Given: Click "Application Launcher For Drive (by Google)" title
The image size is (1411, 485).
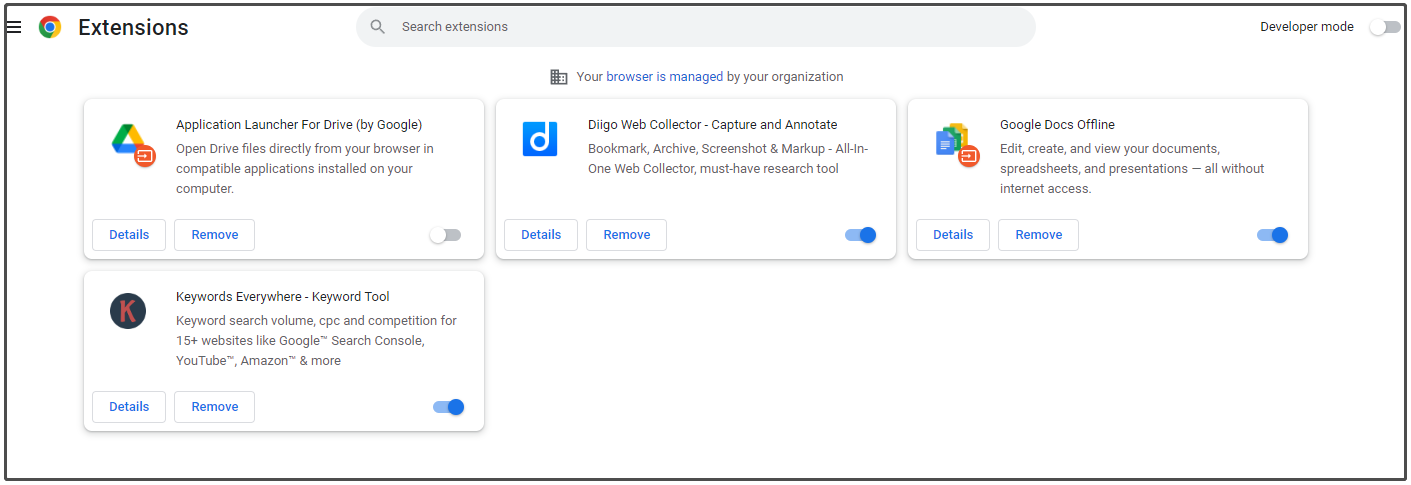Looking at the screenshot, I should tap(299, 125).
